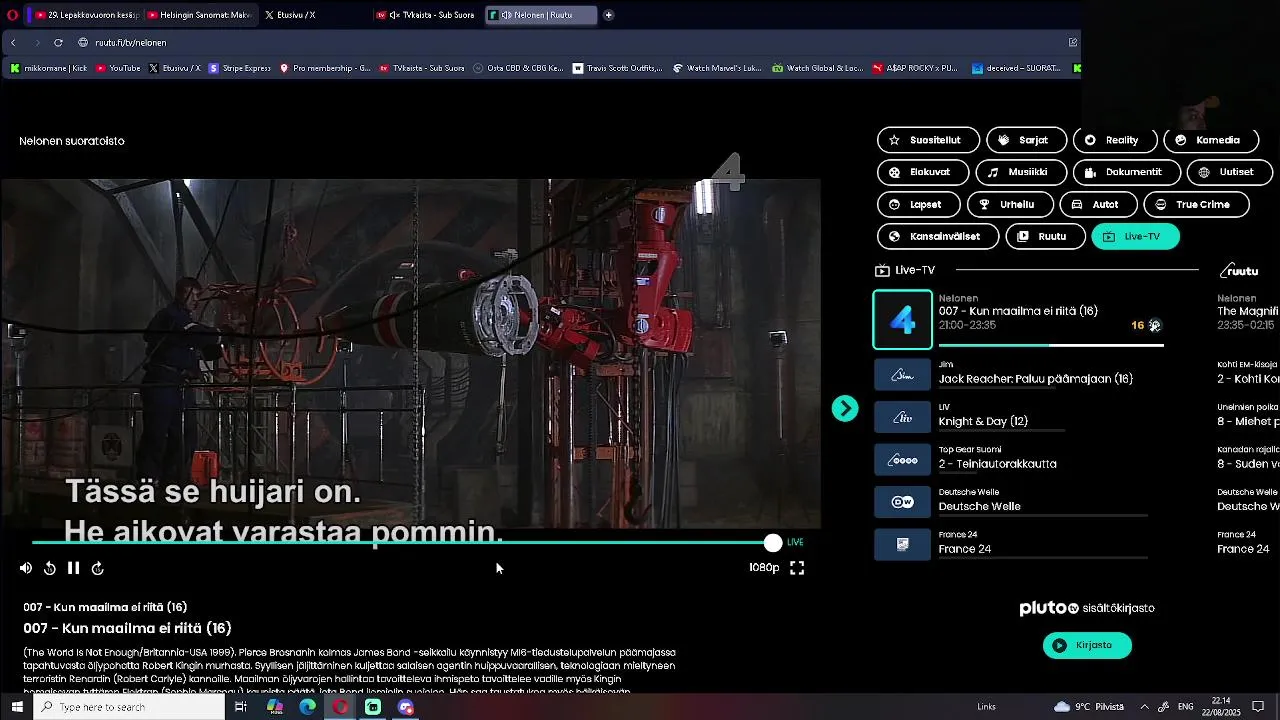Viewport: 1280px width, 720px height.
Task: Mute the video player volume
Action: 26,568
